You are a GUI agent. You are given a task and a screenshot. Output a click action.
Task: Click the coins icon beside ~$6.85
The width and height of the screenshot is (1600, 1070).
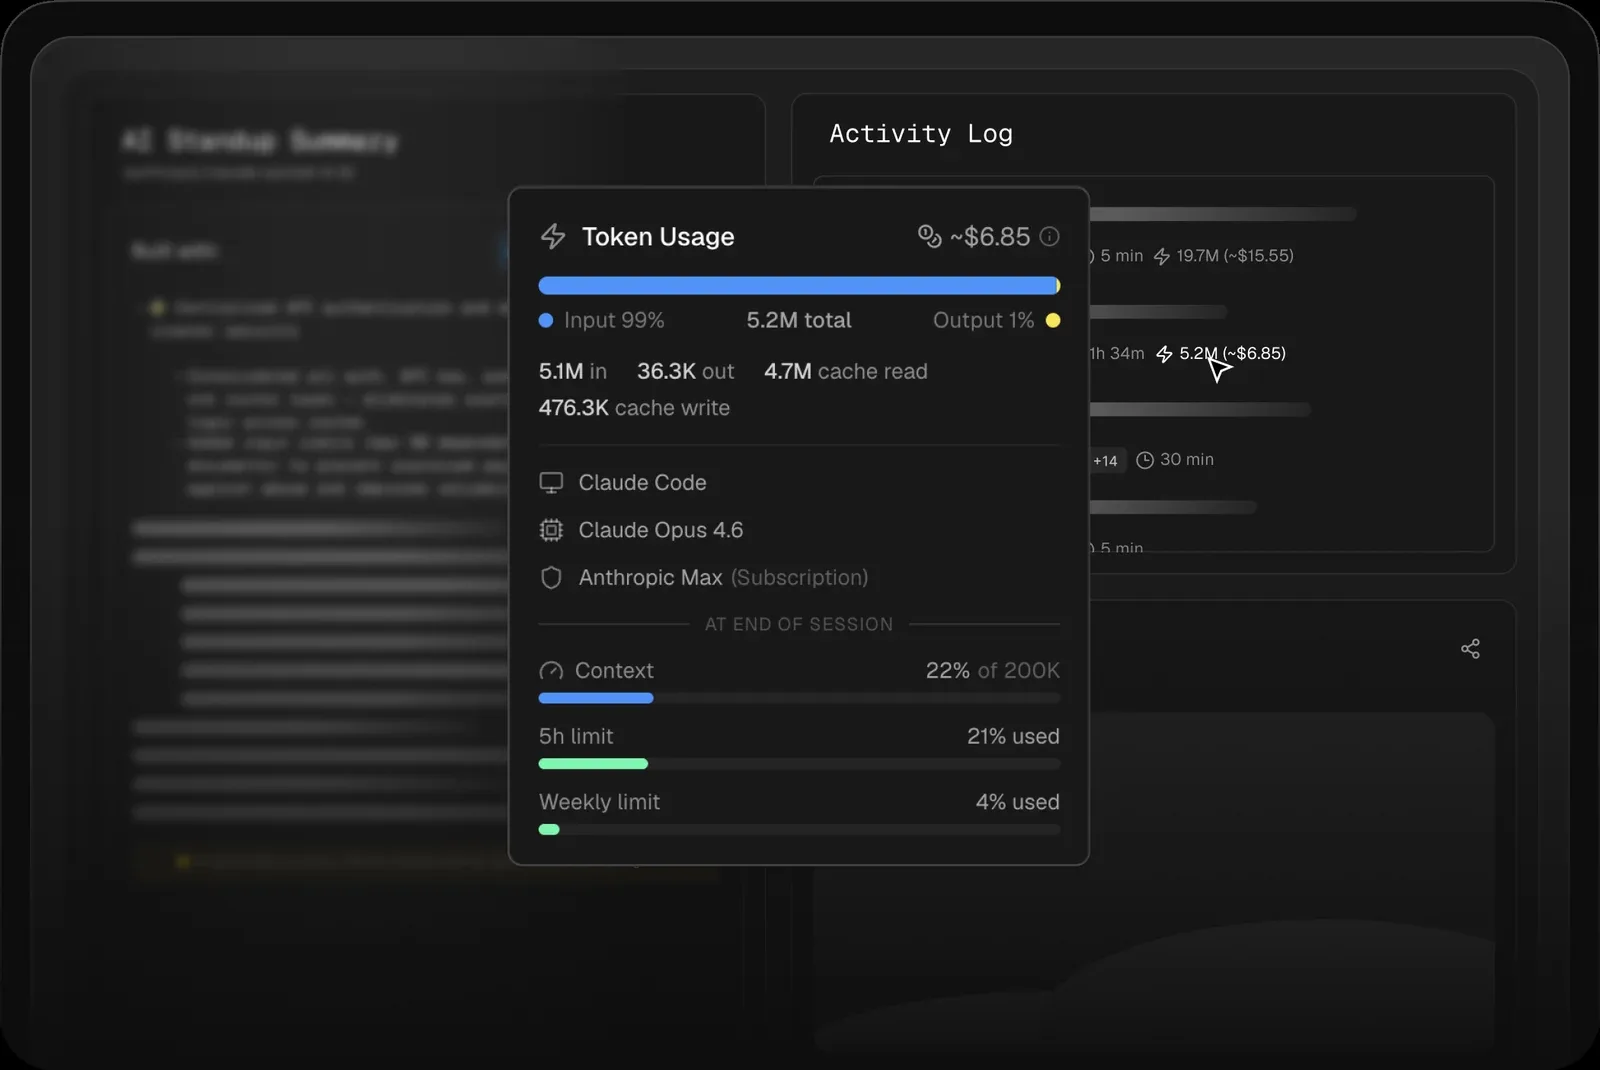(x=930, y=236)
